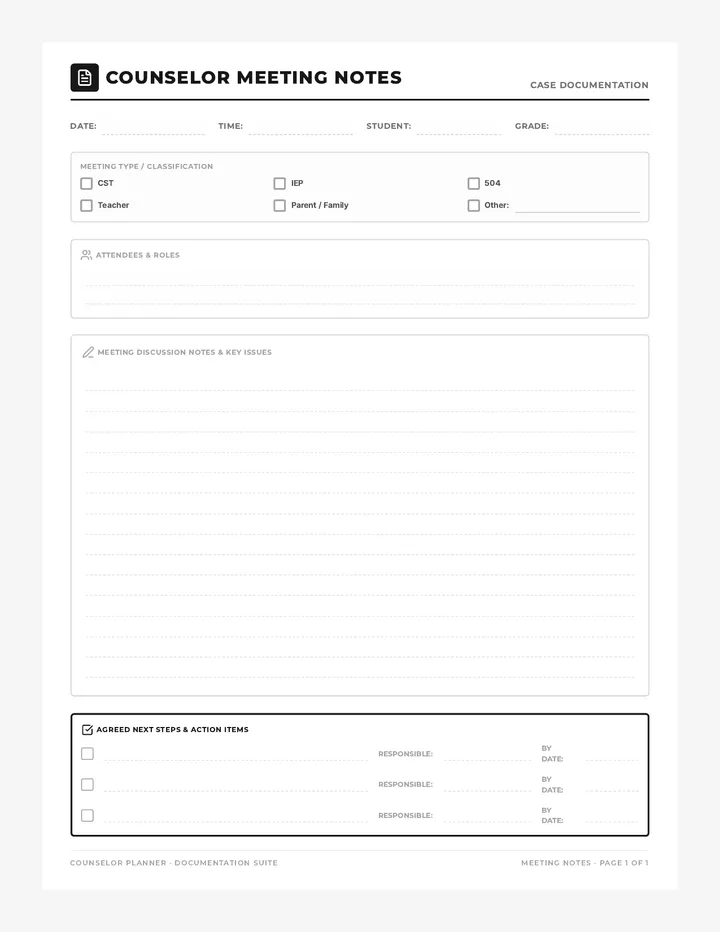Click the checkmark icon beside Agreed Next Steps

(87, 729)
